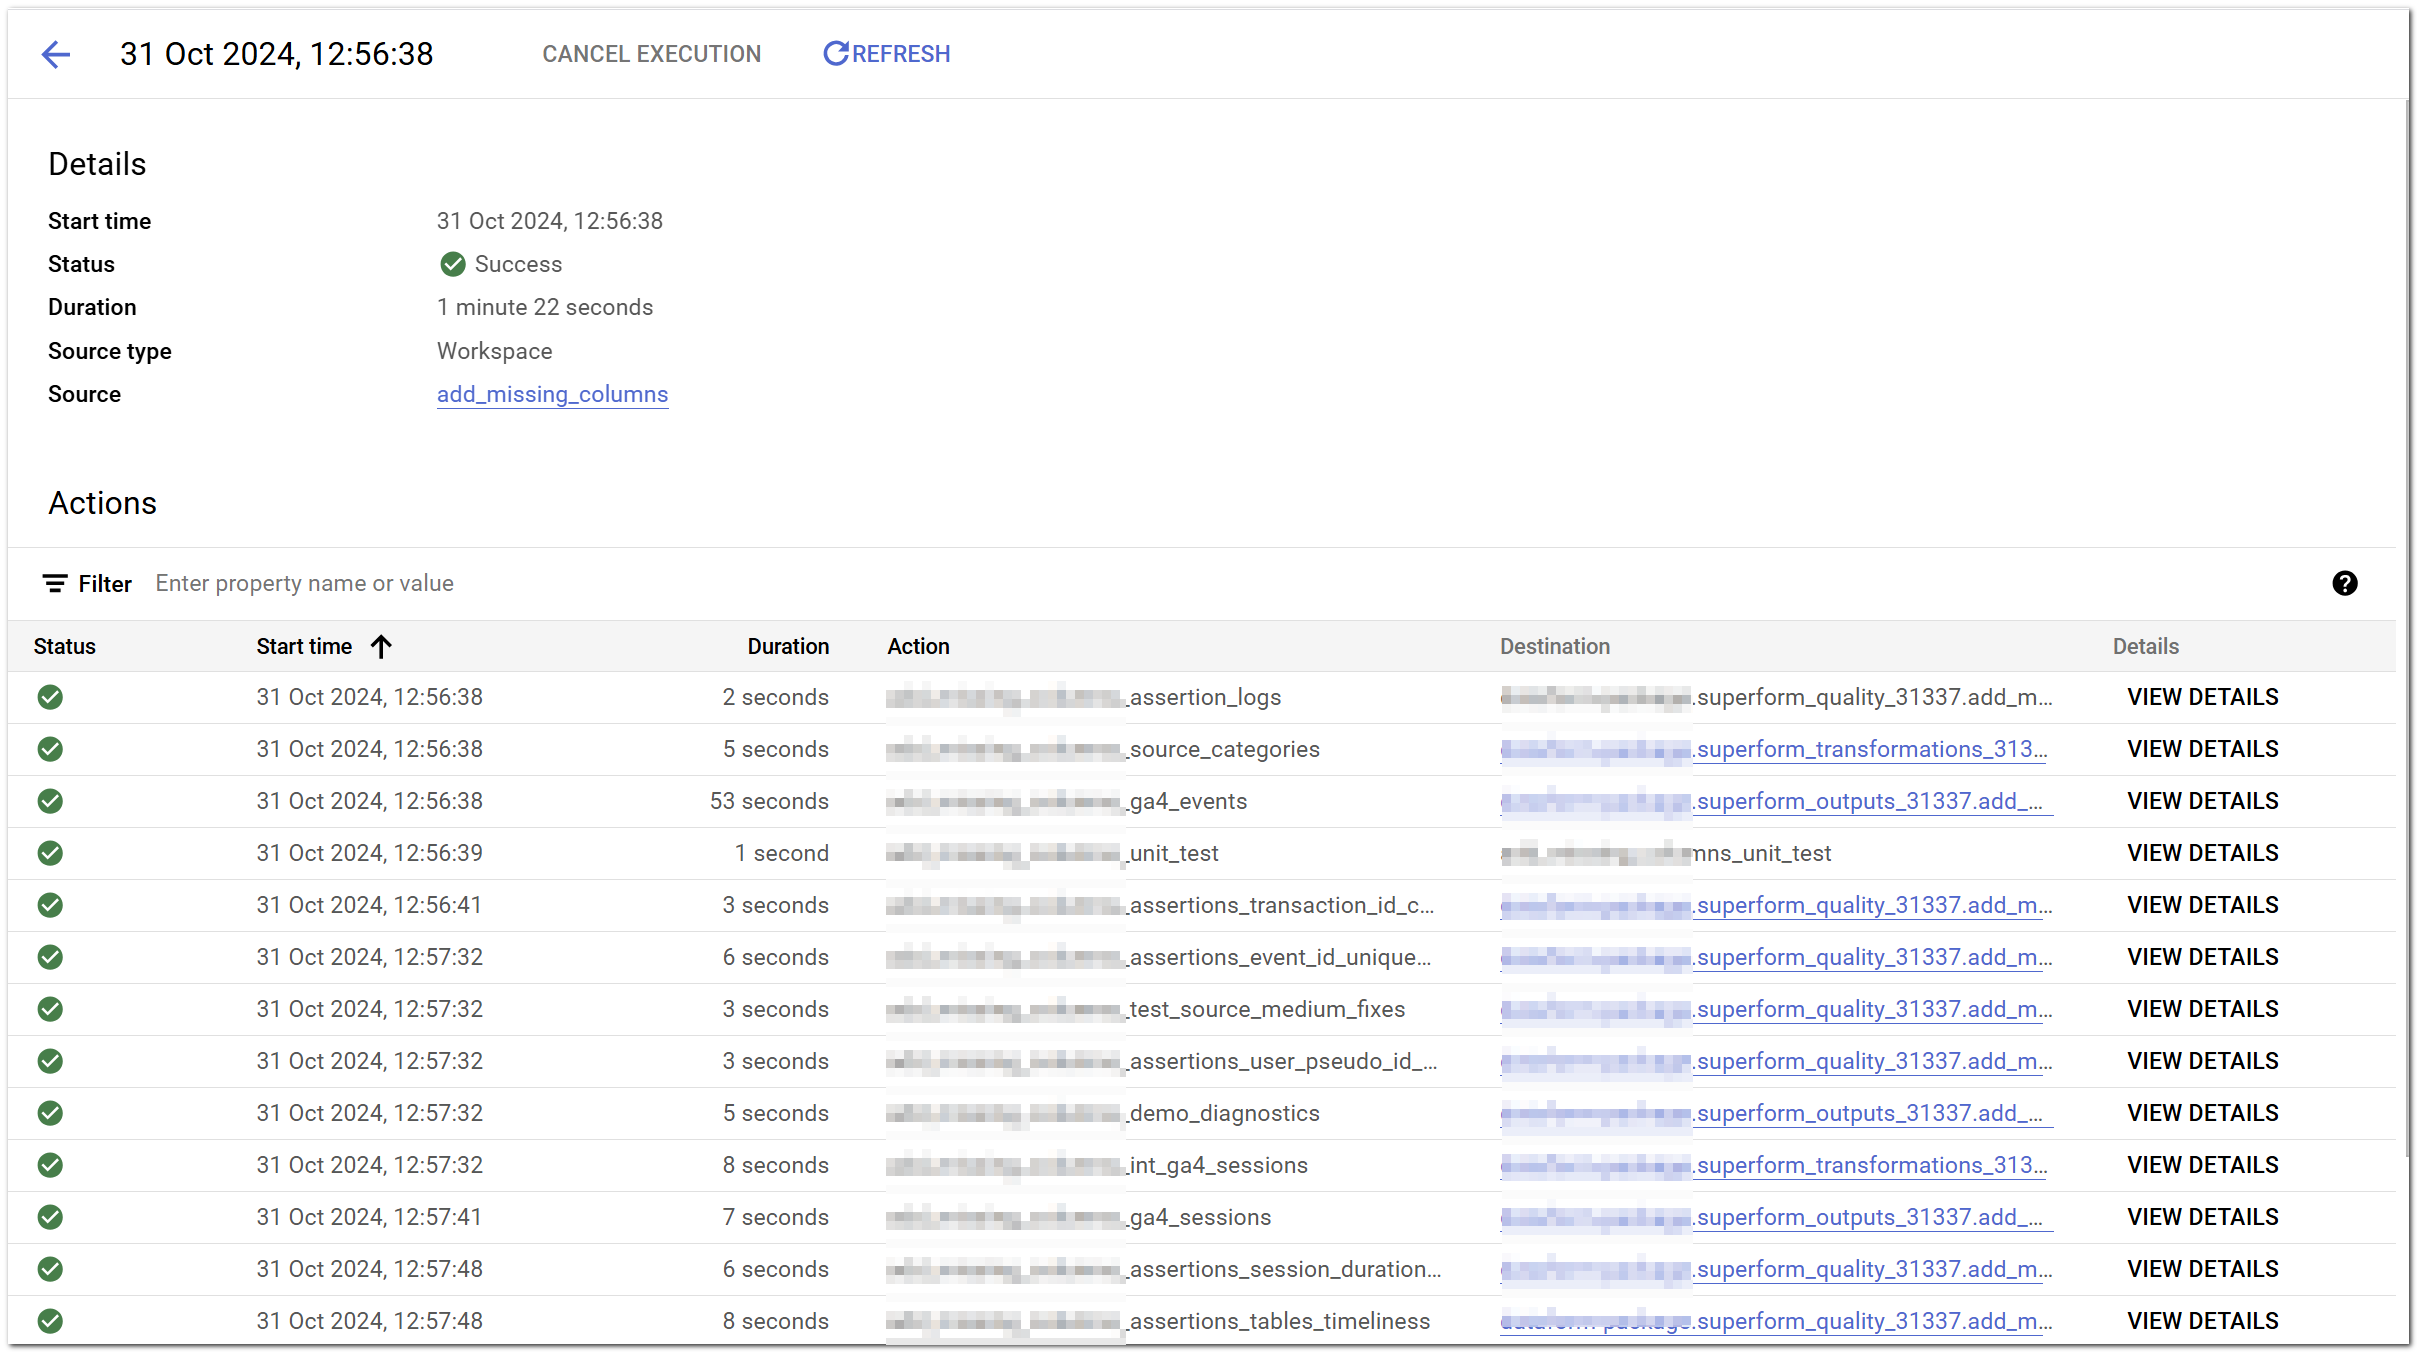Viewport: 2417px width, 1352px height.
Task: Open destination link for demo_diagnostics row
Action: click(x=1775, y=1113)
